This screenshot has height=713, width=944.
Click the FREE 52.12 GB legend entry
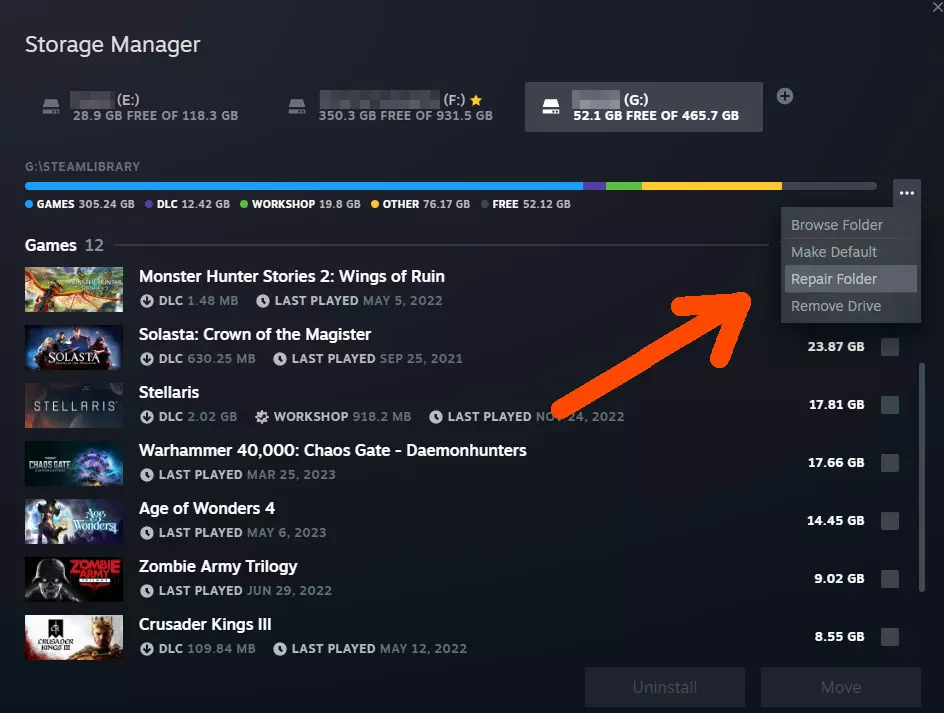pos(526,204)
